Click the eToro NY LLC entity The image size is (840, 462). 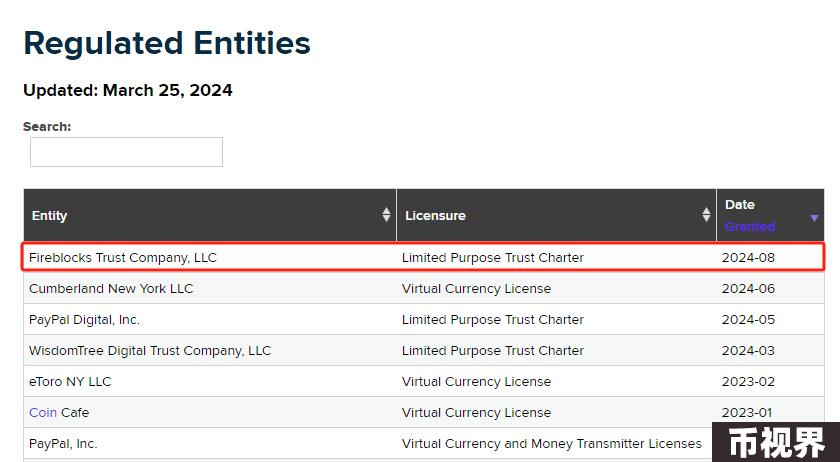tap(70, 381)
